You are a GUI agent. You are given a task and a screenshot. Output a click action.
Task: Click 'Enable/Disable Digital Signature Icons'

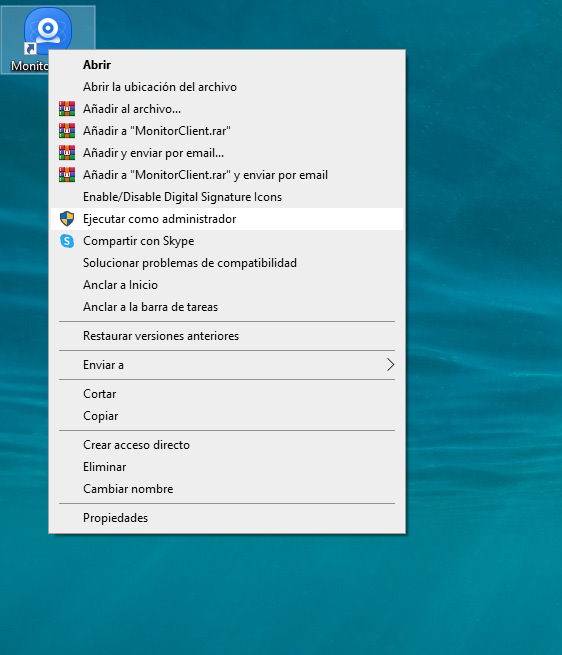tap(227, 197)
